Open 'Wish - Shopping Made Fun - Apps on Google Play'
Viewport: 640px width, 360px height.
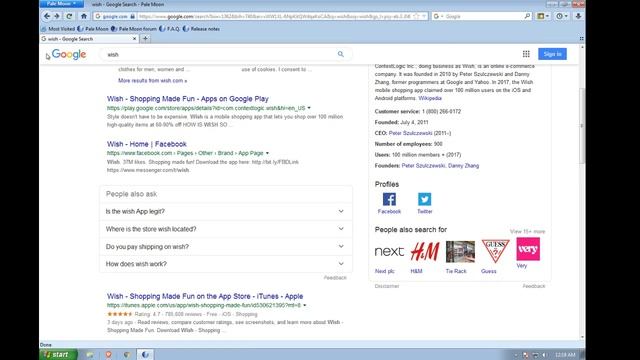188,99
